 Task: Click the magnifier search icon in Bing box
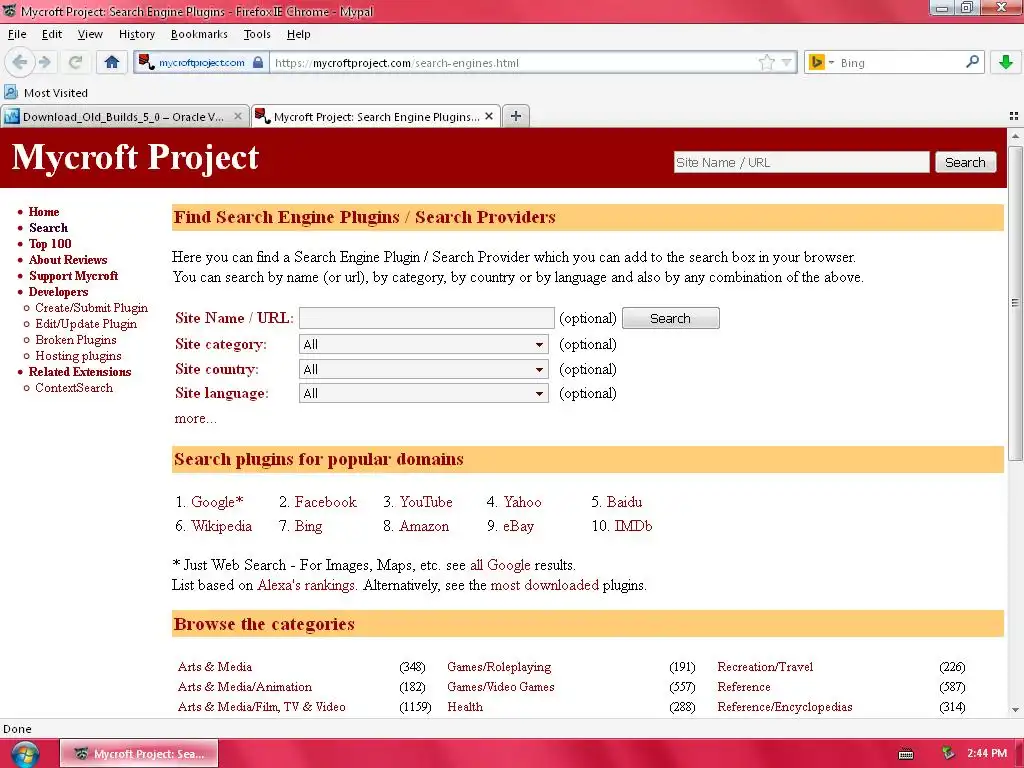click(972, 62)
